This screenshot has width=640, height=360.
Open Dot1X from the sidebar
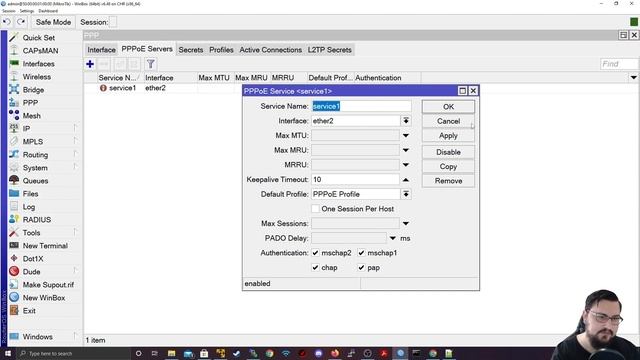click(x=33, y=259)
